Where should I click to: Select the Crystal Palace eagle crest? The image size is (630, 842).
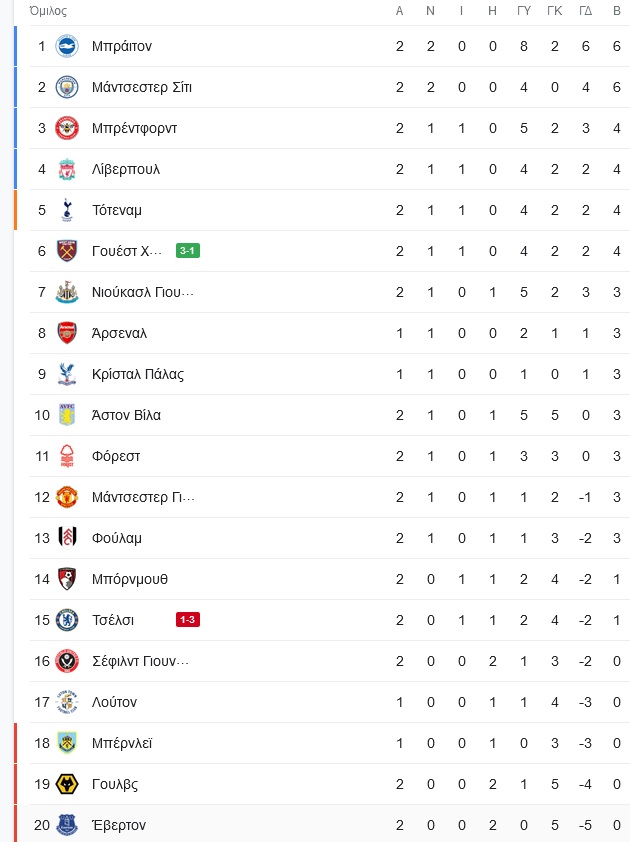[x=67, y=374]
